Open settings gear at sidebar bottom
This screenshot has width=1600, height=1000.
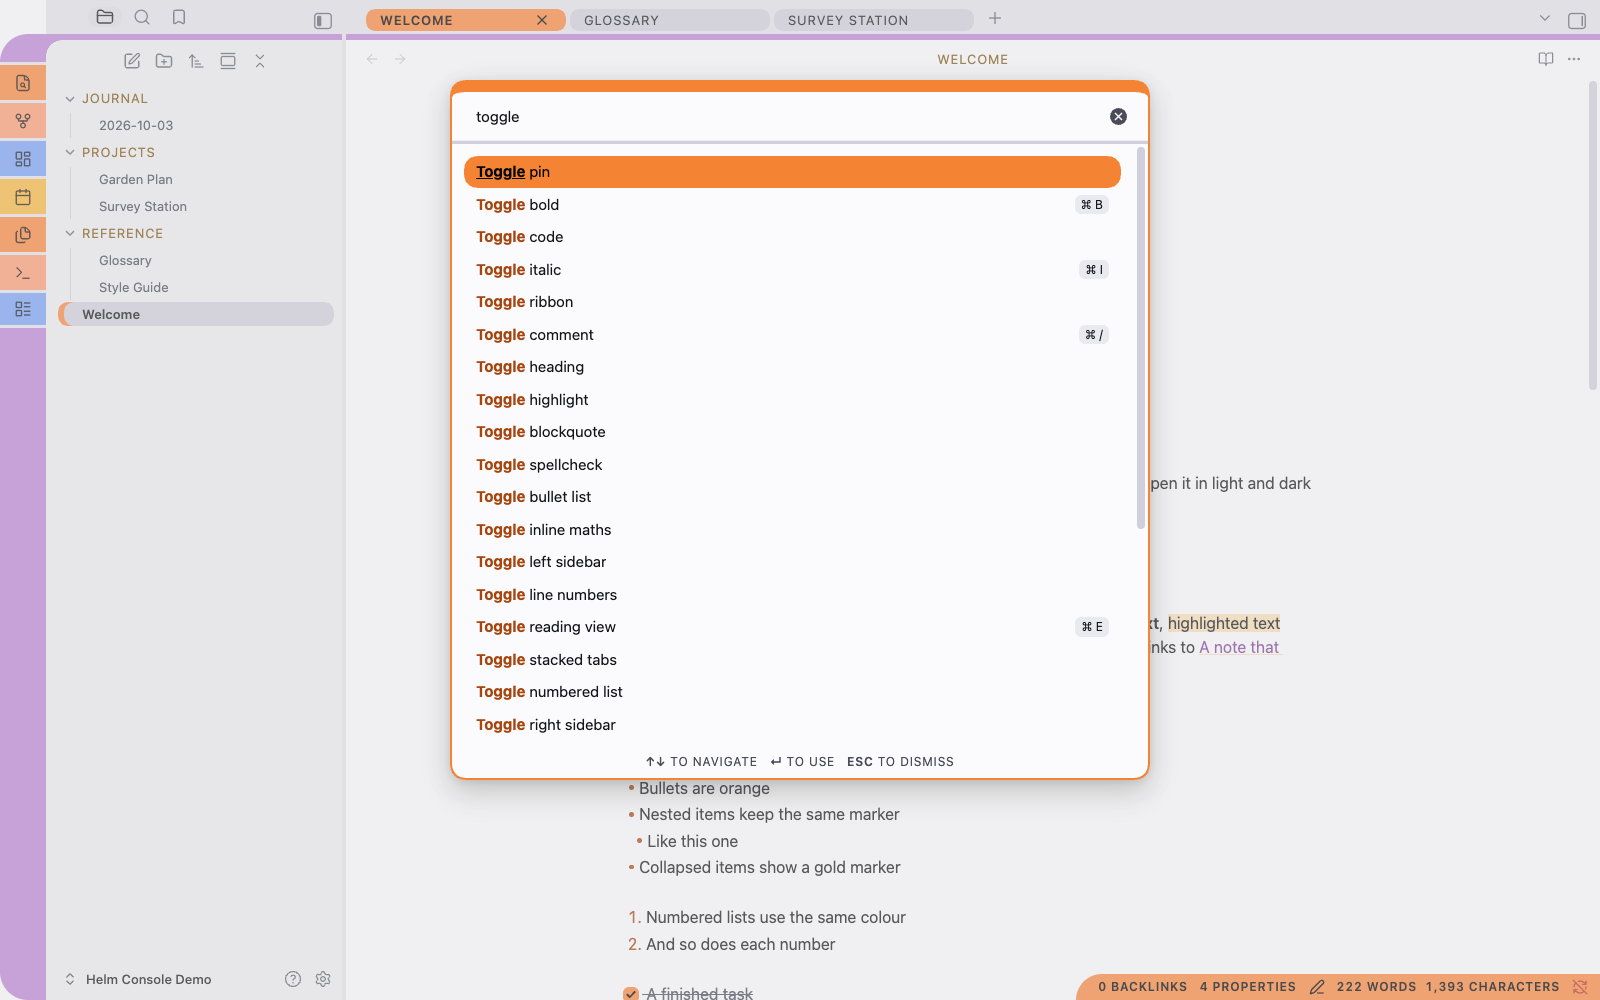[323, 979]
